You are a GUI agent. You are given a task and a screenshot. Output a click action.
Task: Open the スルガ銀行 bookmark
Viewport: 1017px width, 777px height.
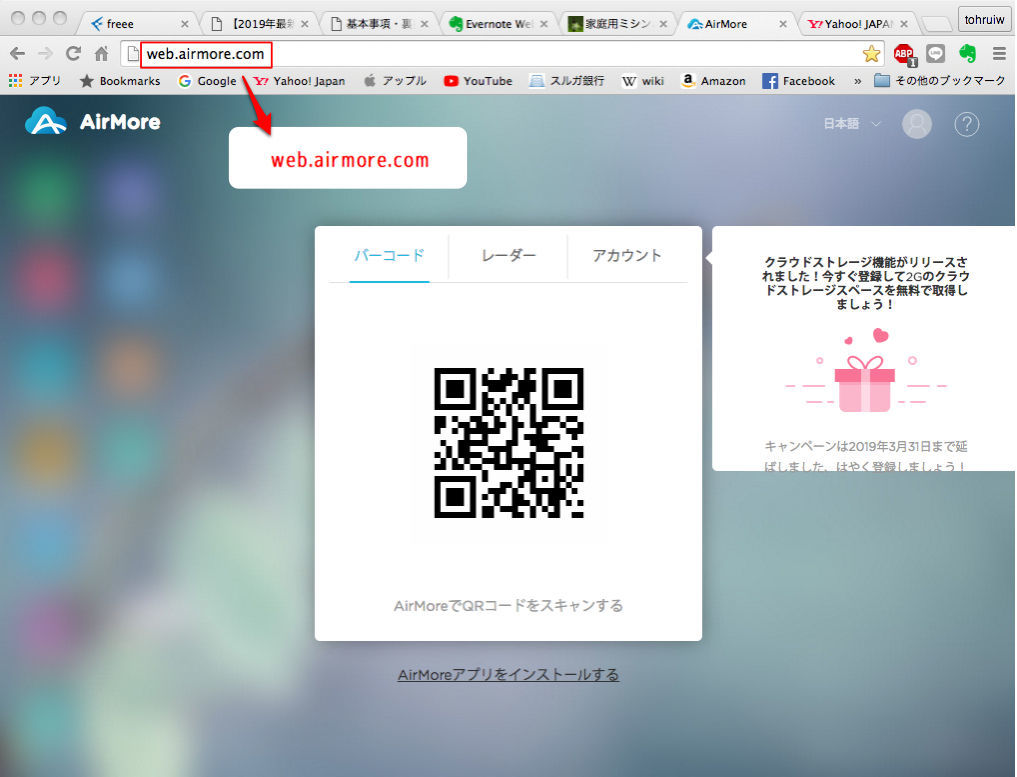[567, 80]
